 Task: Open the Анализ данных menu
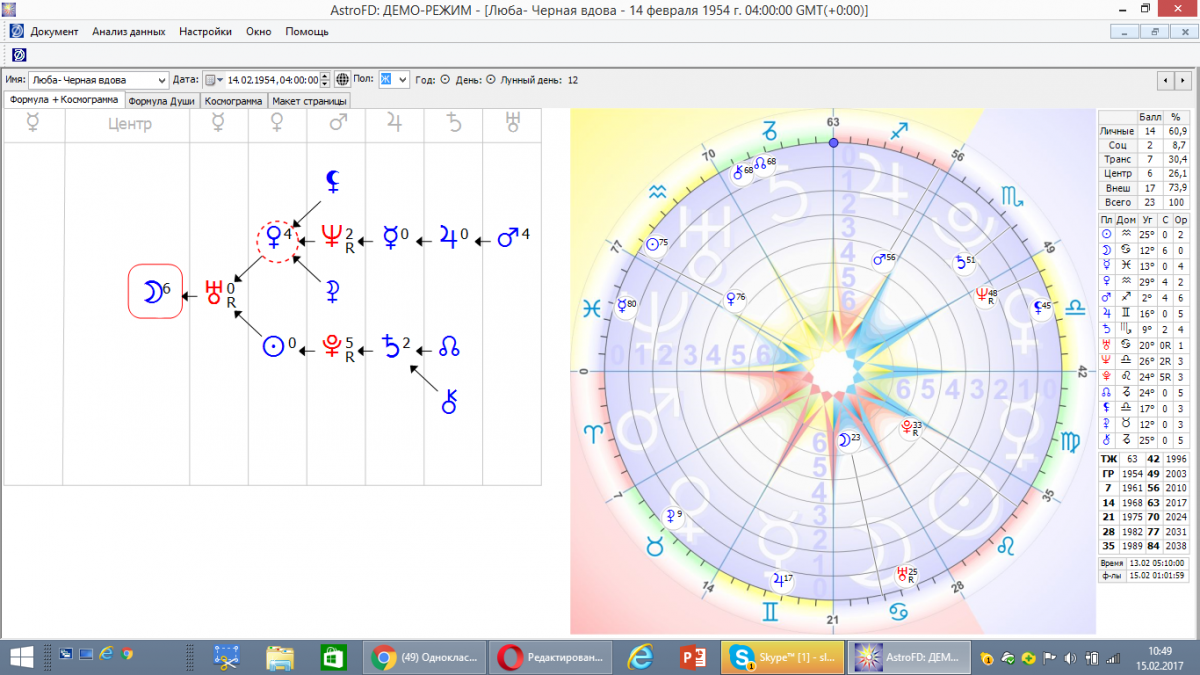(x=128, y=31)
